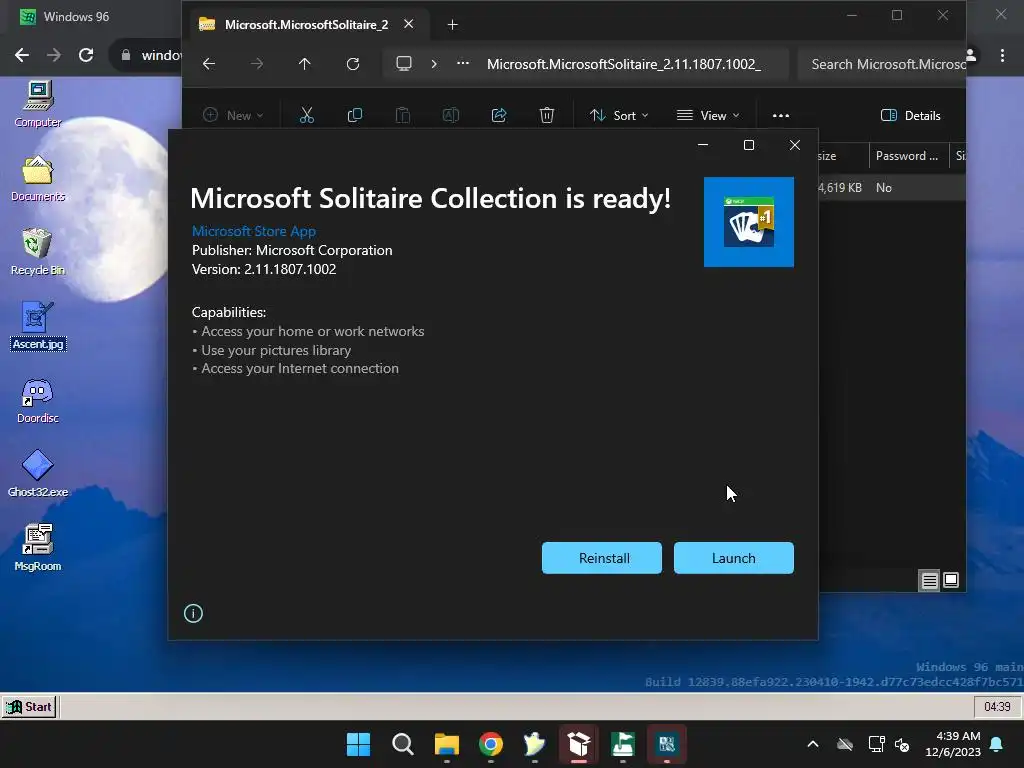Click the 04:39 clock in Windows 96 taskbar
Screen dimensions: 1024x768
tap(997, 707)
